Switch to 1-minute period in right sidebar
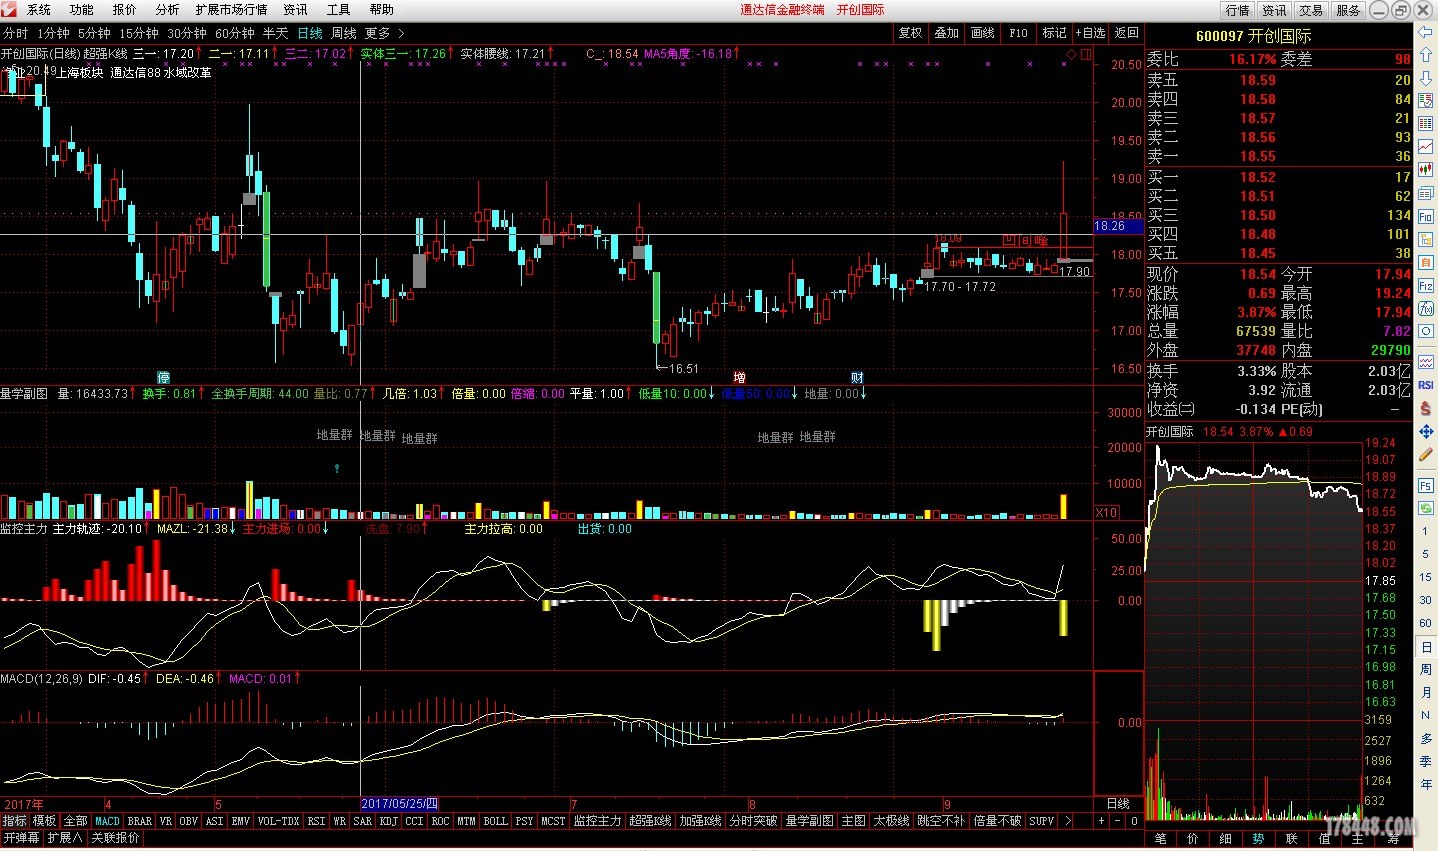This screenshot has height=851, width=1438. pos(1425,531)
